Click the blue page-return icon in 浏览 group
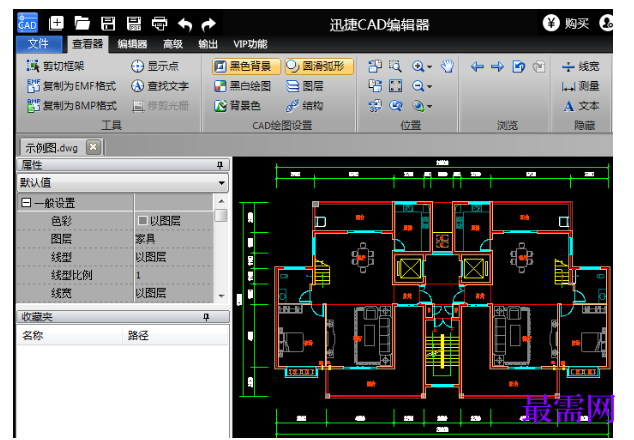Screen dimensions: 634x440 [x=518, y=66]
